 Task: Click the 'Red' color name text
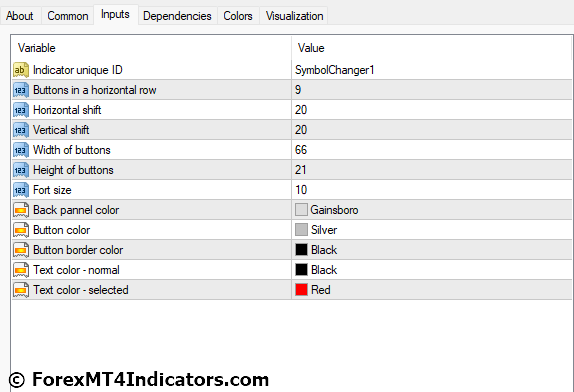coord(321,290)
